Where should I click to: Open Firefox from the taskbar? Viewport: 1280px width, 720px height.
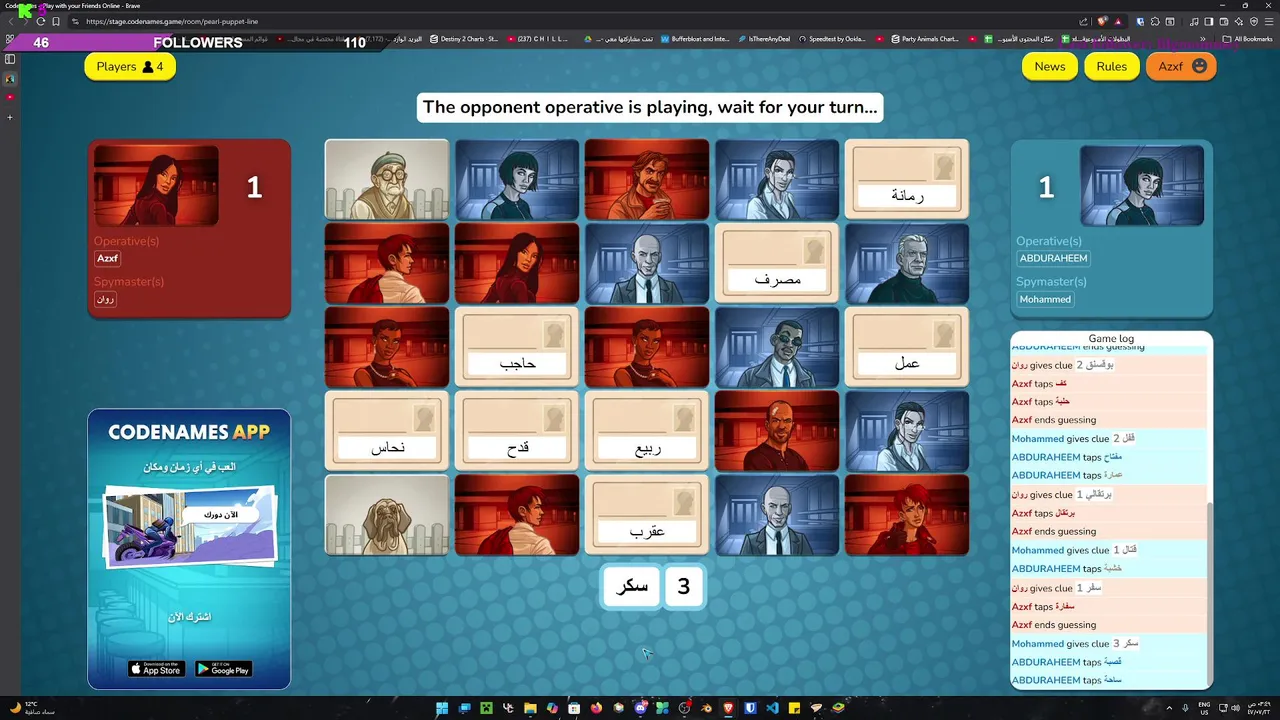(x=596, y=708)
